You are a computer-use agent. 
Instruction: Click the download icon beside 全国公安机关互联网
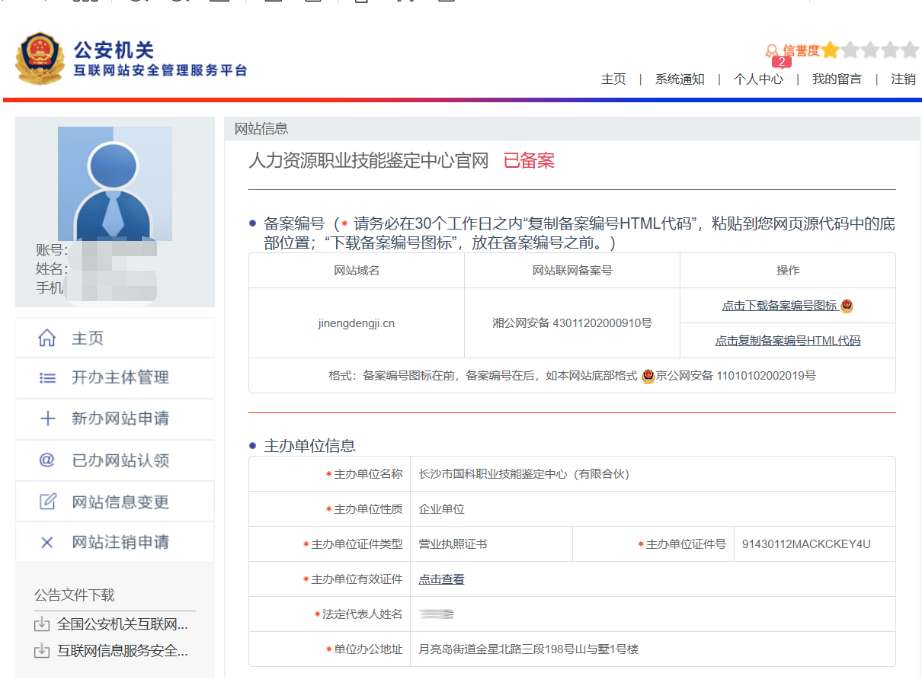click(x=42, y=625)
